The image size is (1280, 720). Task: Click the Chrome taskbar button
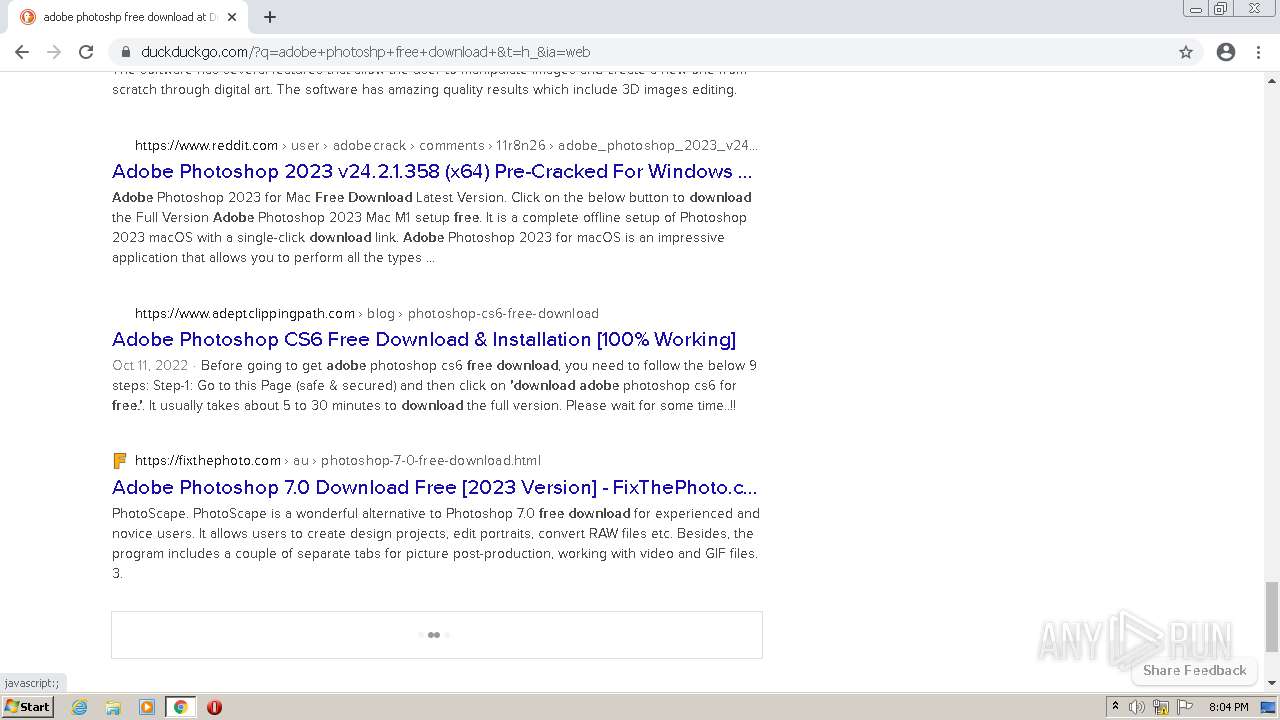click(x=180, y=707)
